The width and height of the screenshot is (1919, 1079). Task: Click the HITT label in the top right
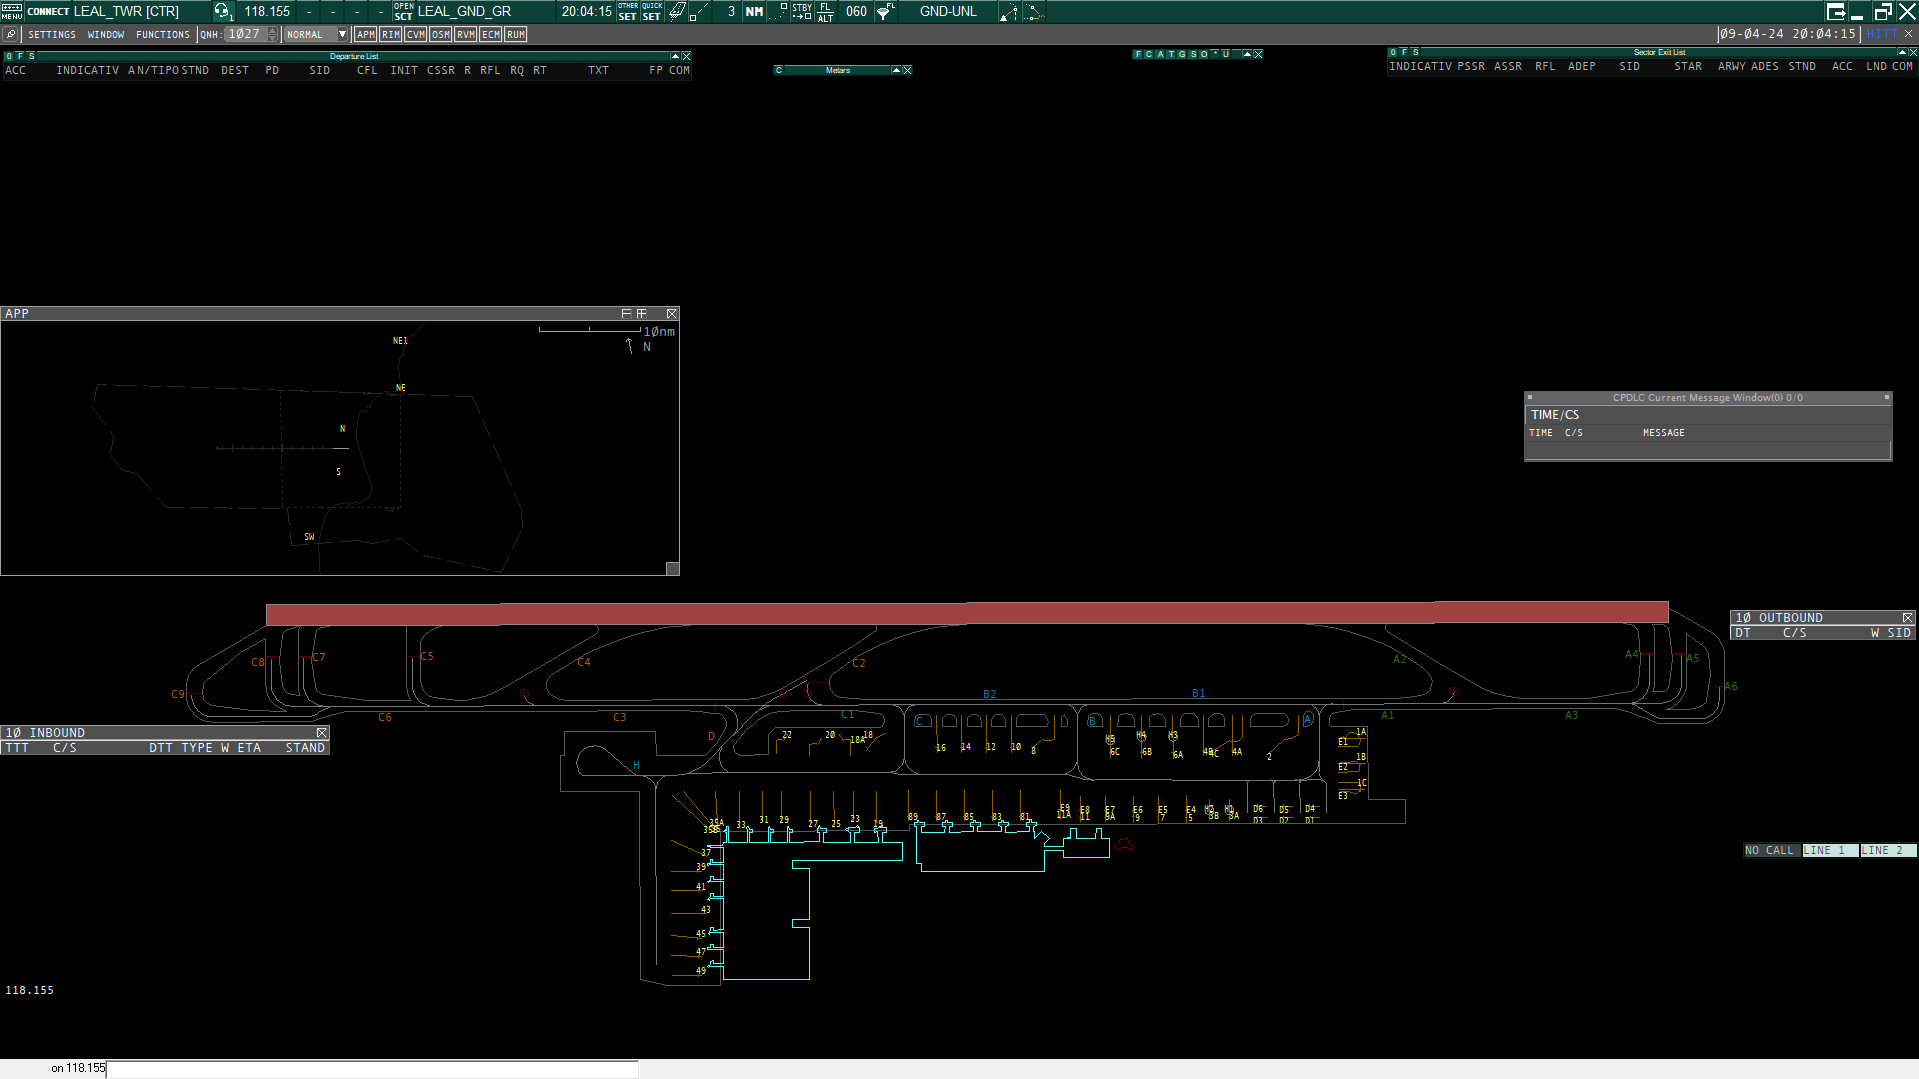pyautogui.click(x=1881, y=34)
